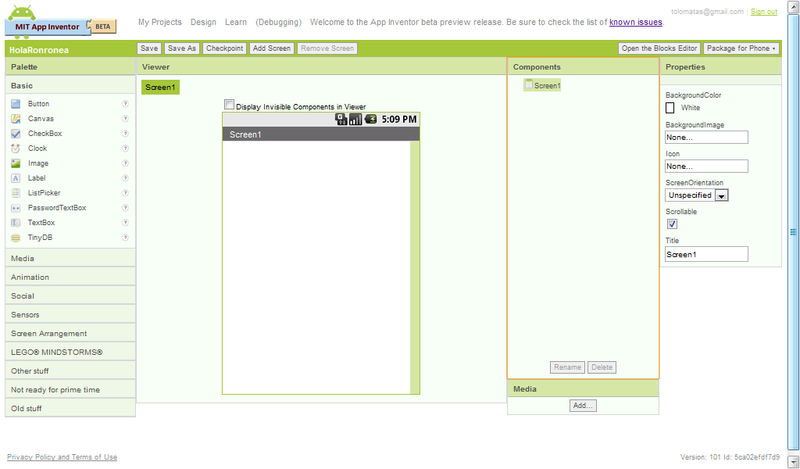
Task: Open help for the Label component
Action: [x=125, y=178]
